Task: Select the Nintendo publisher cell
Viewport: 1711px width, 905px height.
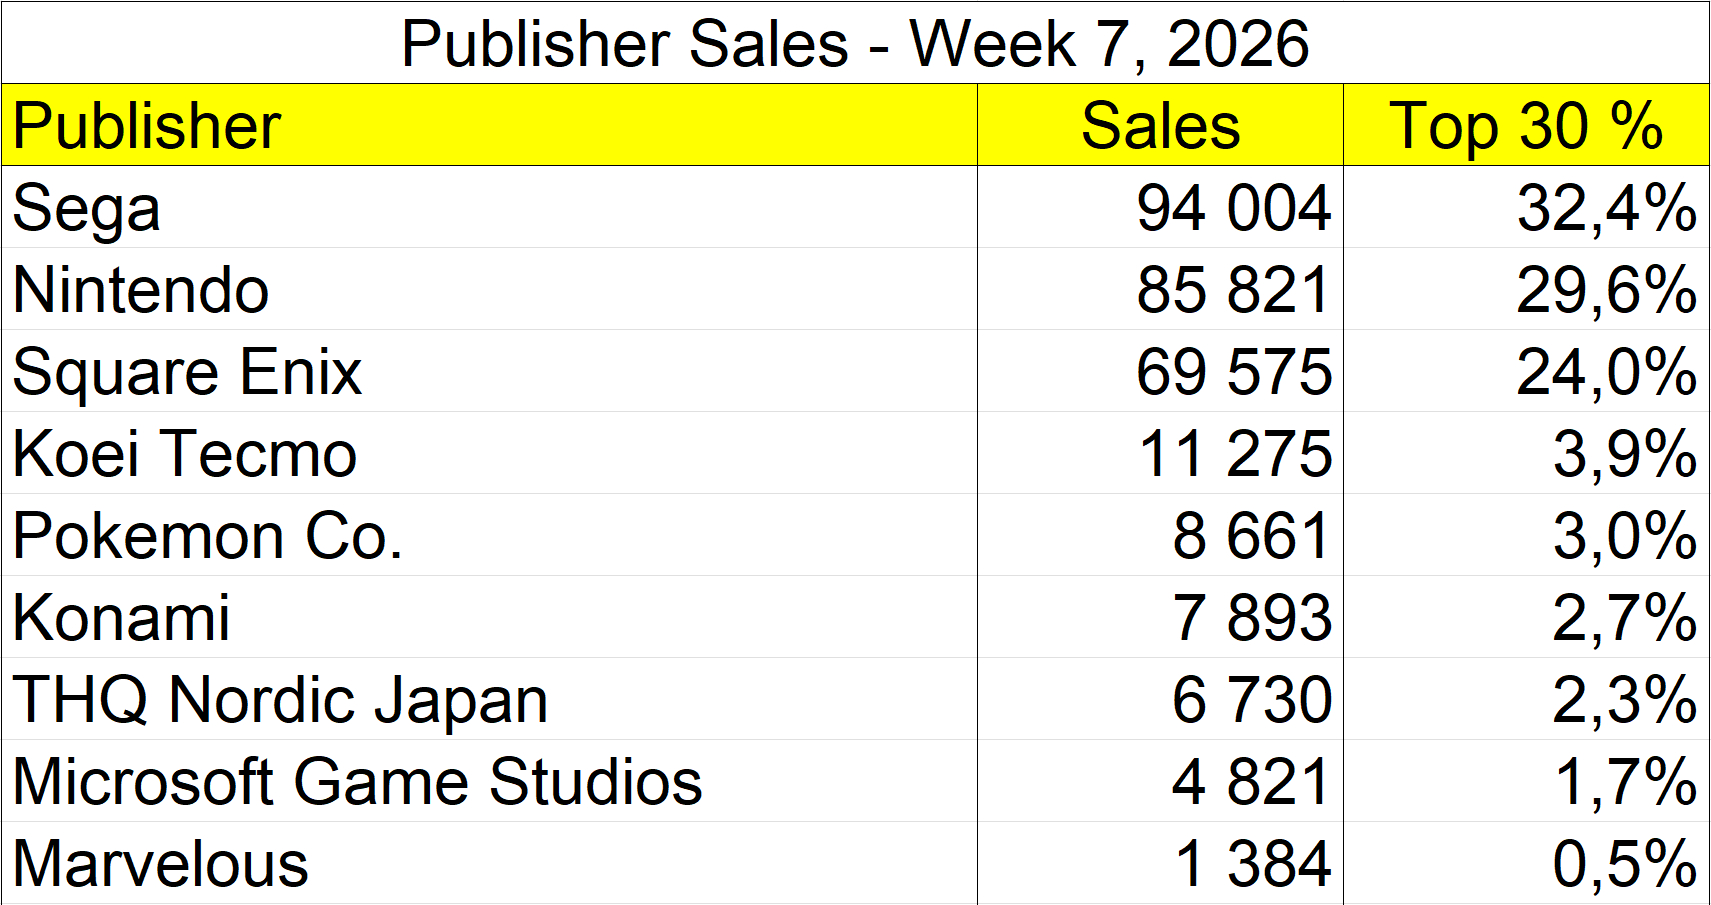Action: coord(141,290)
